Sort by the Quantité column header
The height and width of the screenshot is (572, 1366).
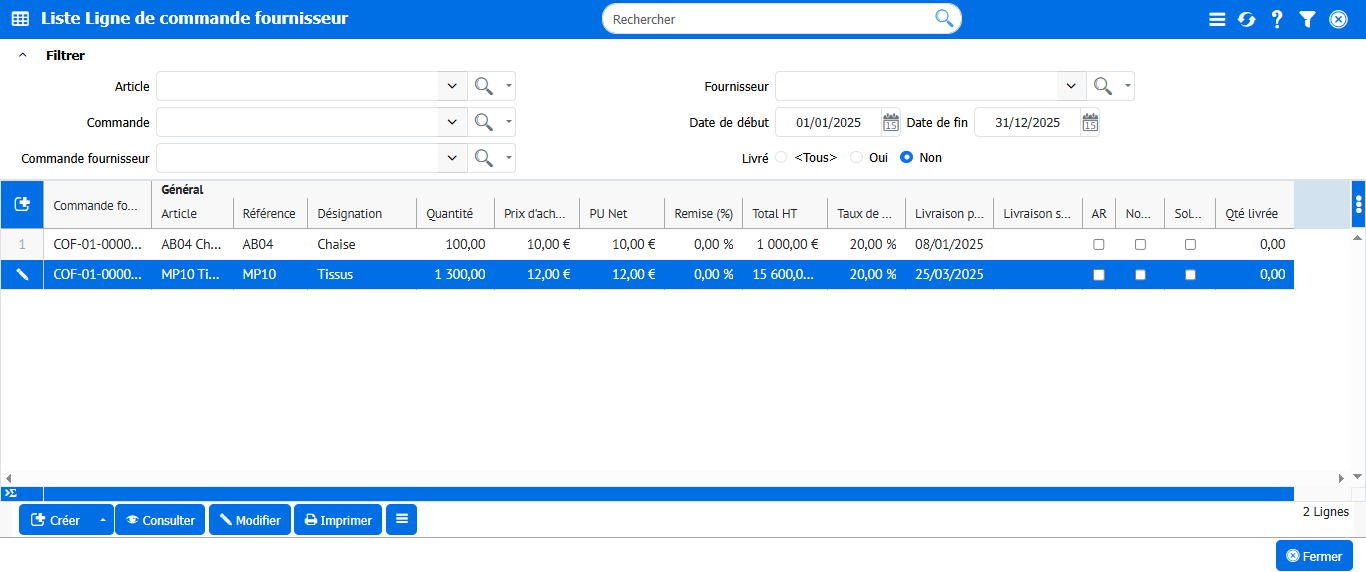(450, 214)
